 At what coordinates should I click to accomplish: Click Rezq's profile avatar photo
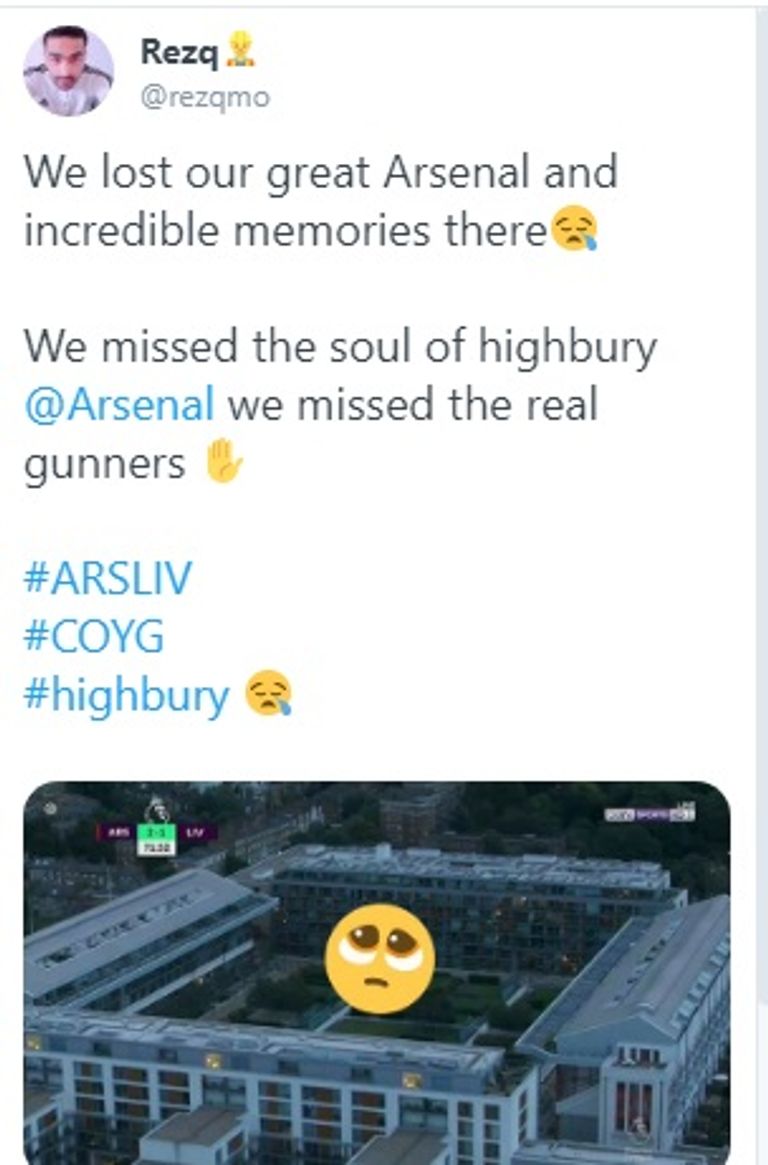pos(68,71)
